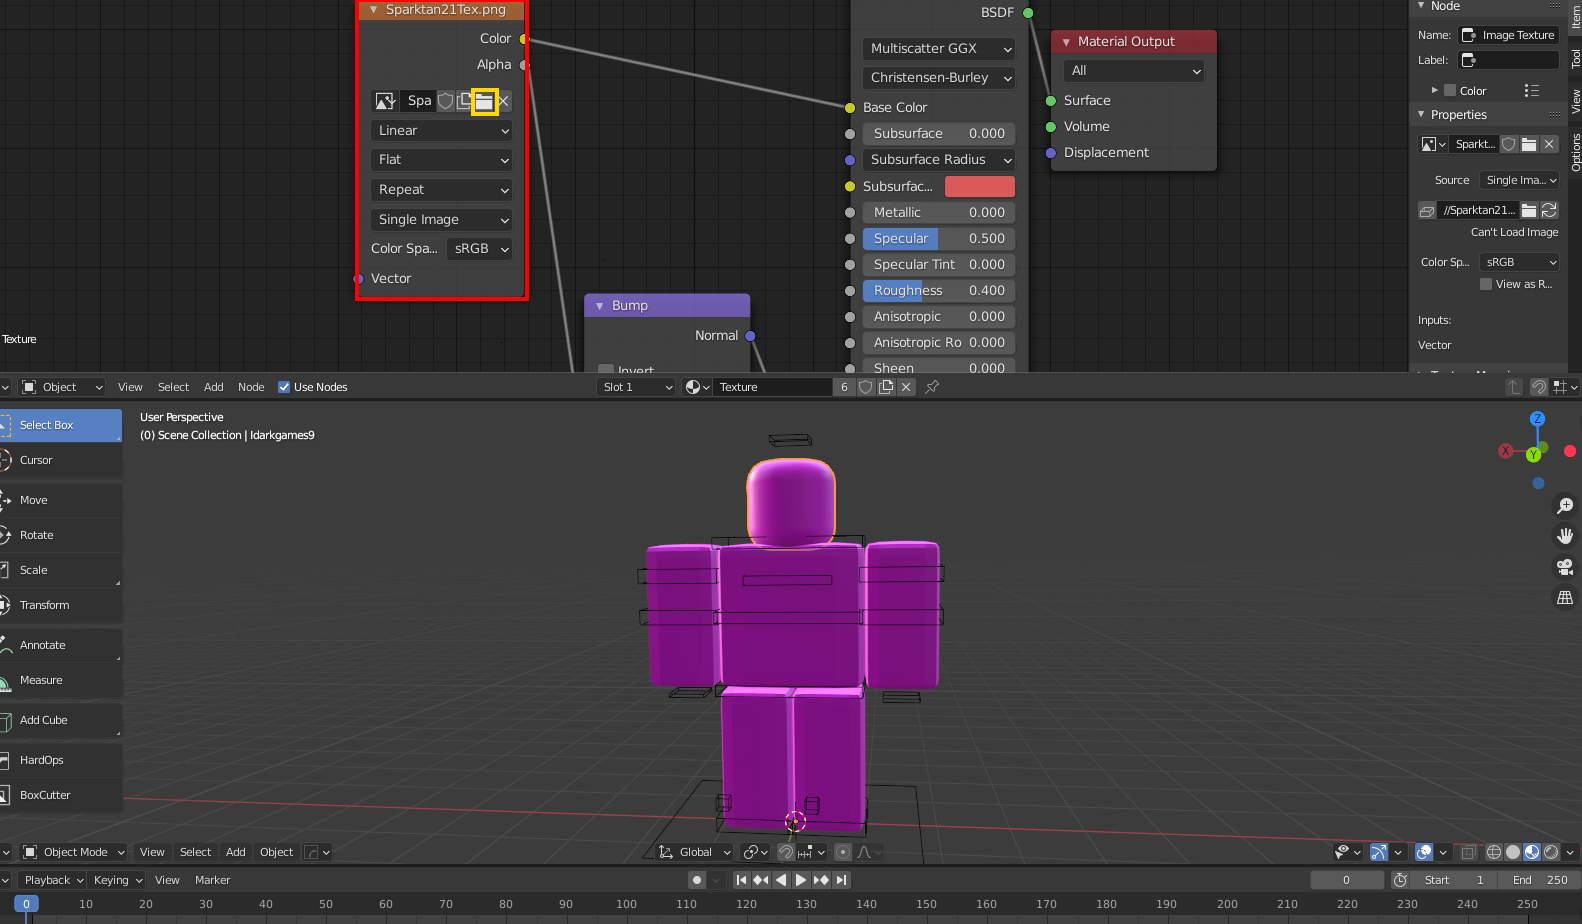The image size is (1582, 924).
Task: Jump to timeline start
Action: tap(741, 880)
